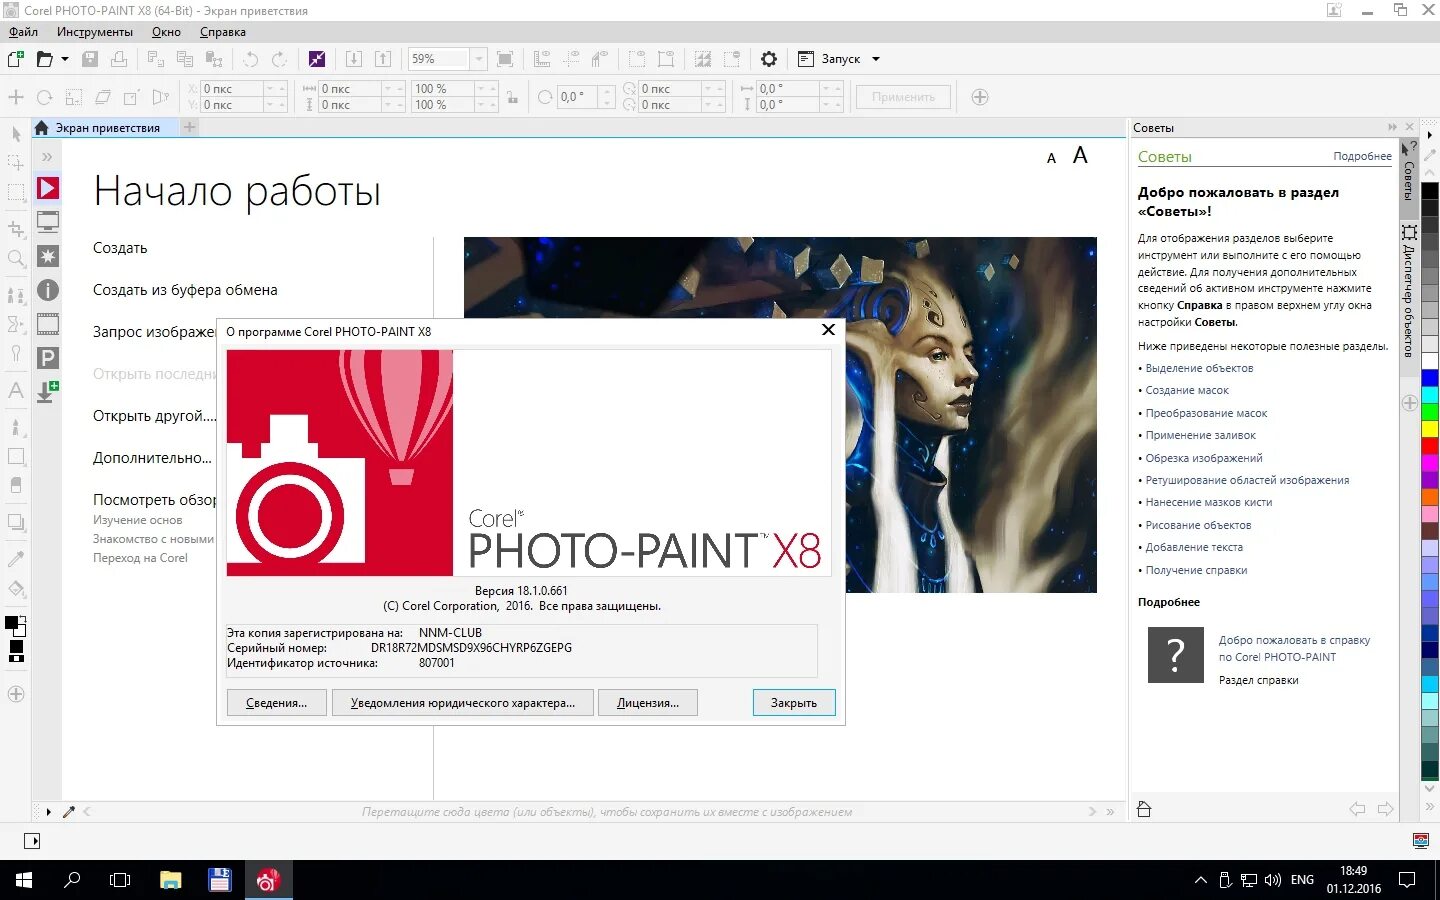Open the Файл menu

click(x=23, y=32)
